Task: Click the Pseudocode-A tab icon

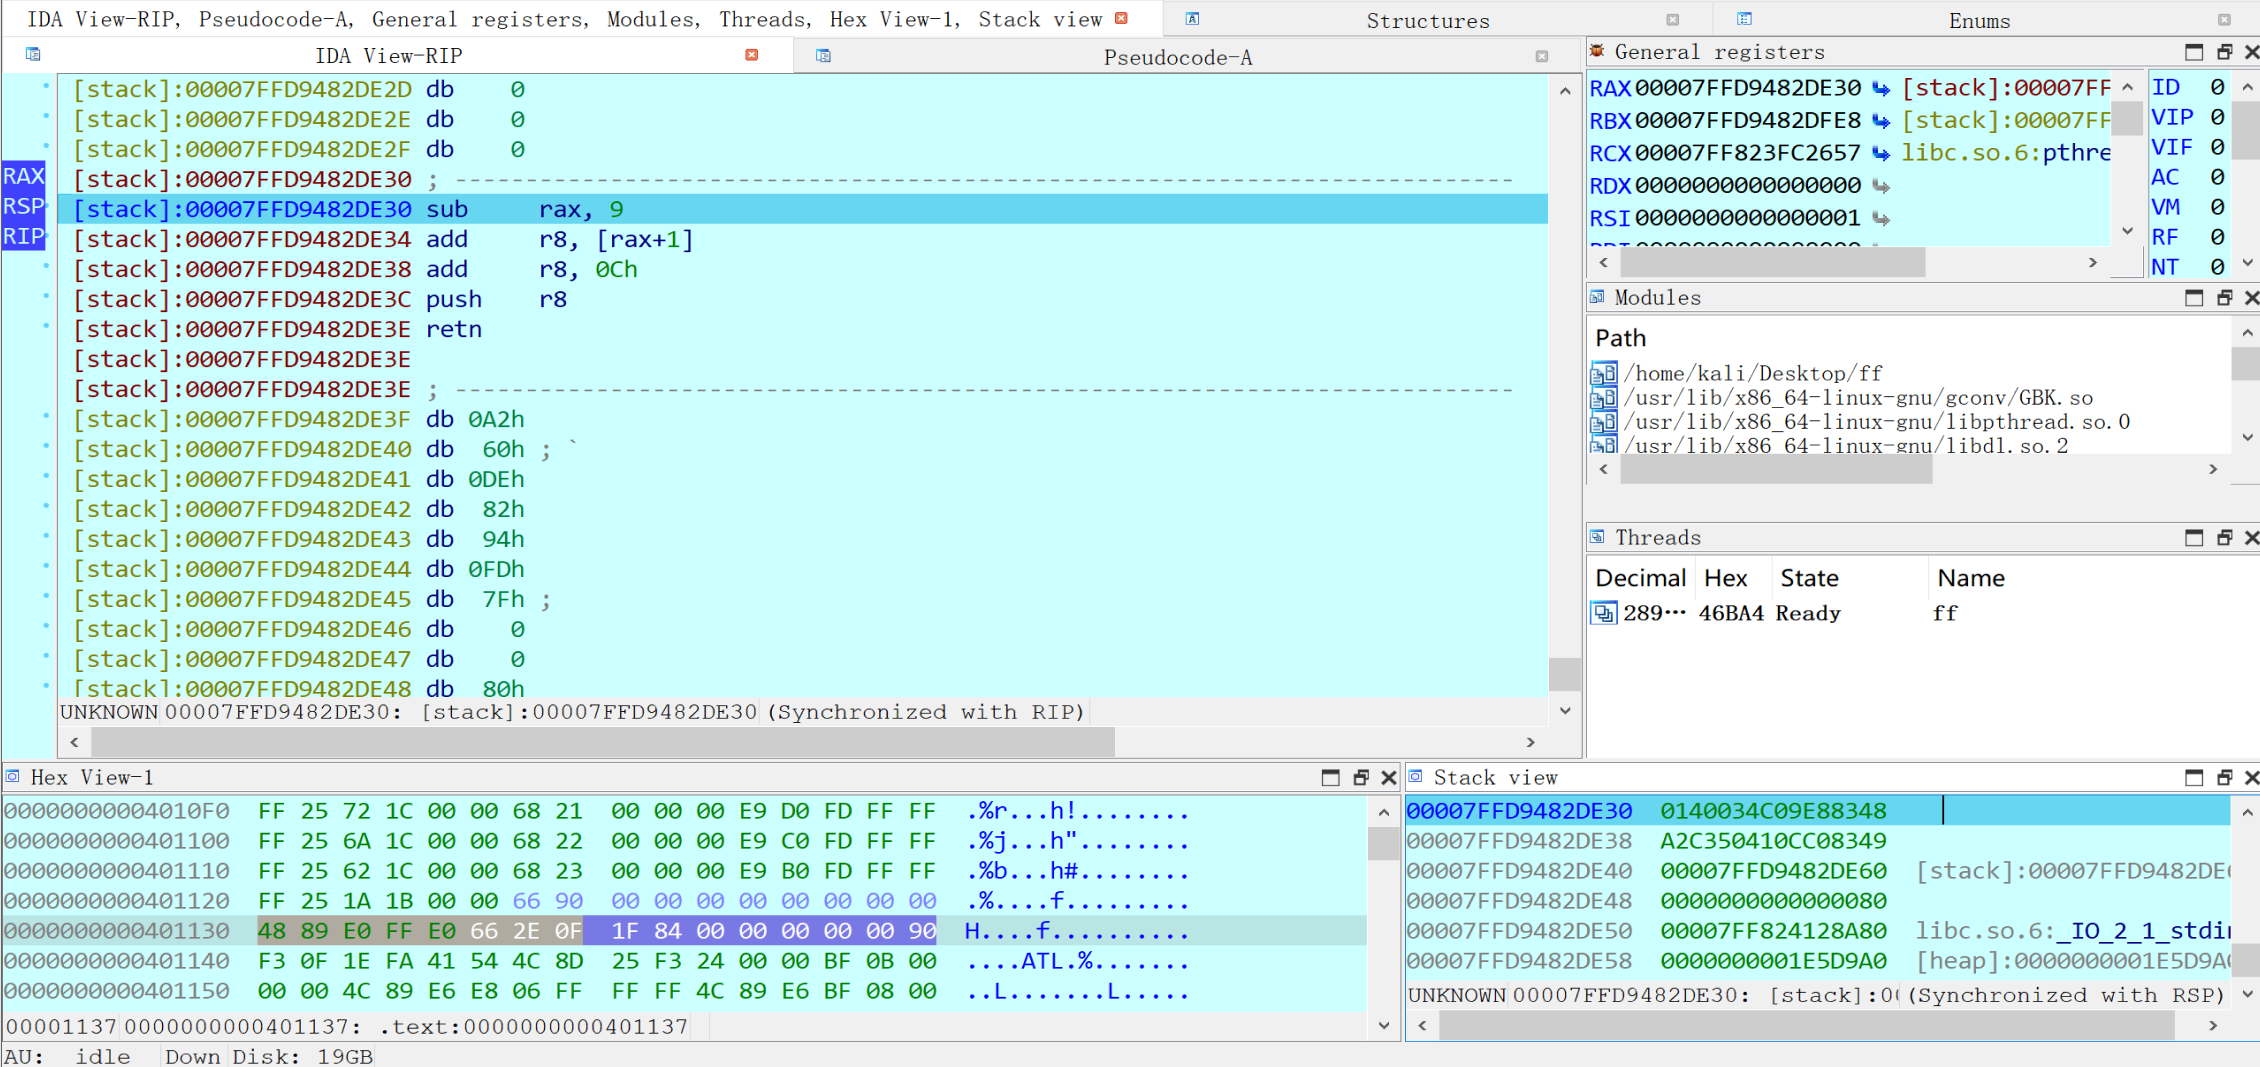Action: 823,56
